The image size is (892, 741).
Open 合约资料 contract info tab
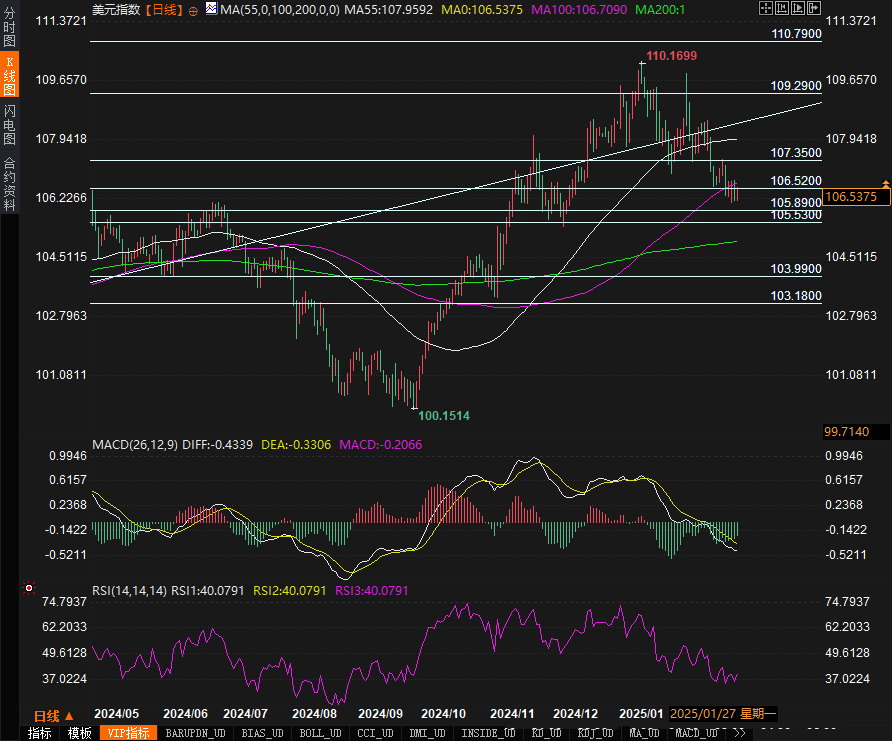(9, 183)
